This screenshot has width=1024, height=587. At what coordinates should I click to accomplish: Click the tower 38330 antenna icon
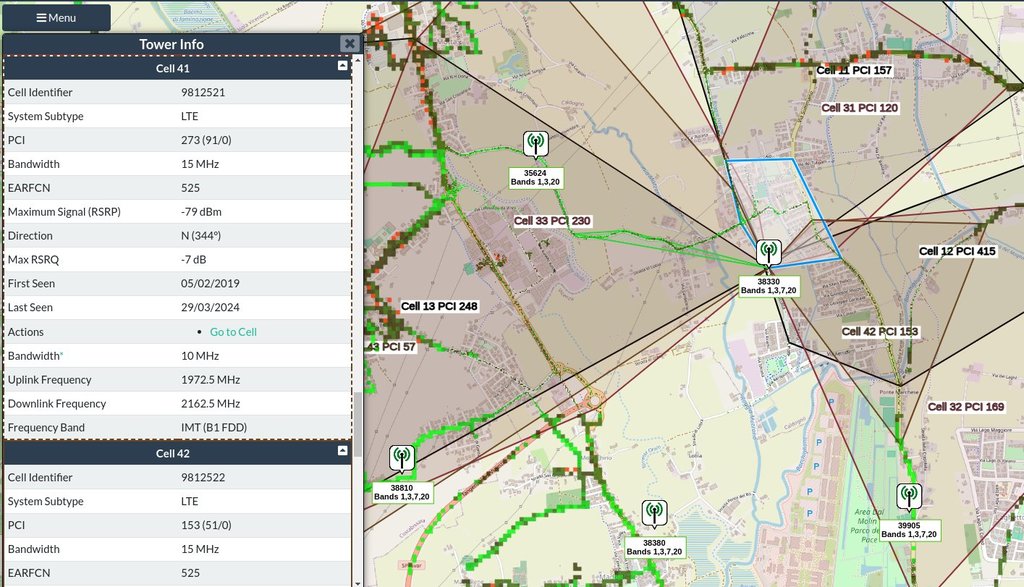768,252
